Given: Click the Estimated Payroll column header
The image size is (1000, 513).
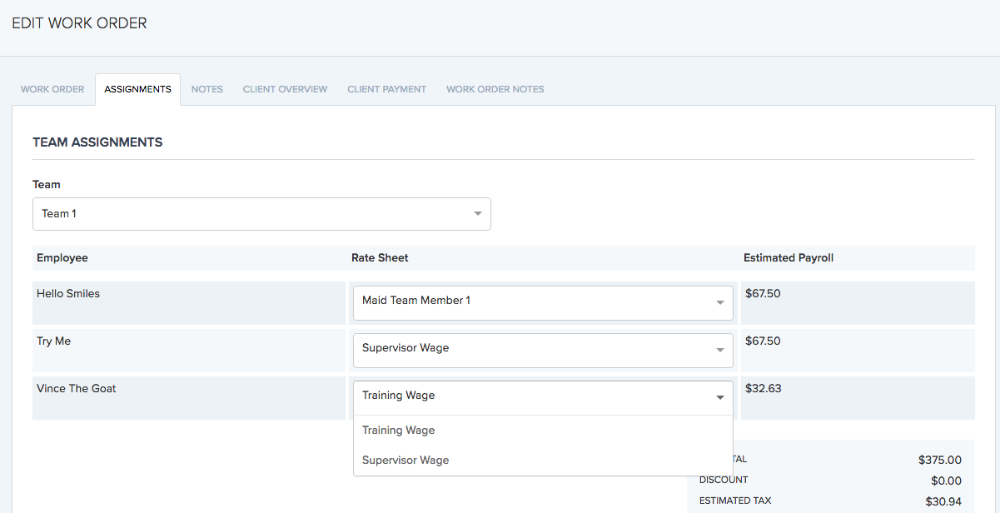Looking at the screenshot, I should [x=788, y=258].
